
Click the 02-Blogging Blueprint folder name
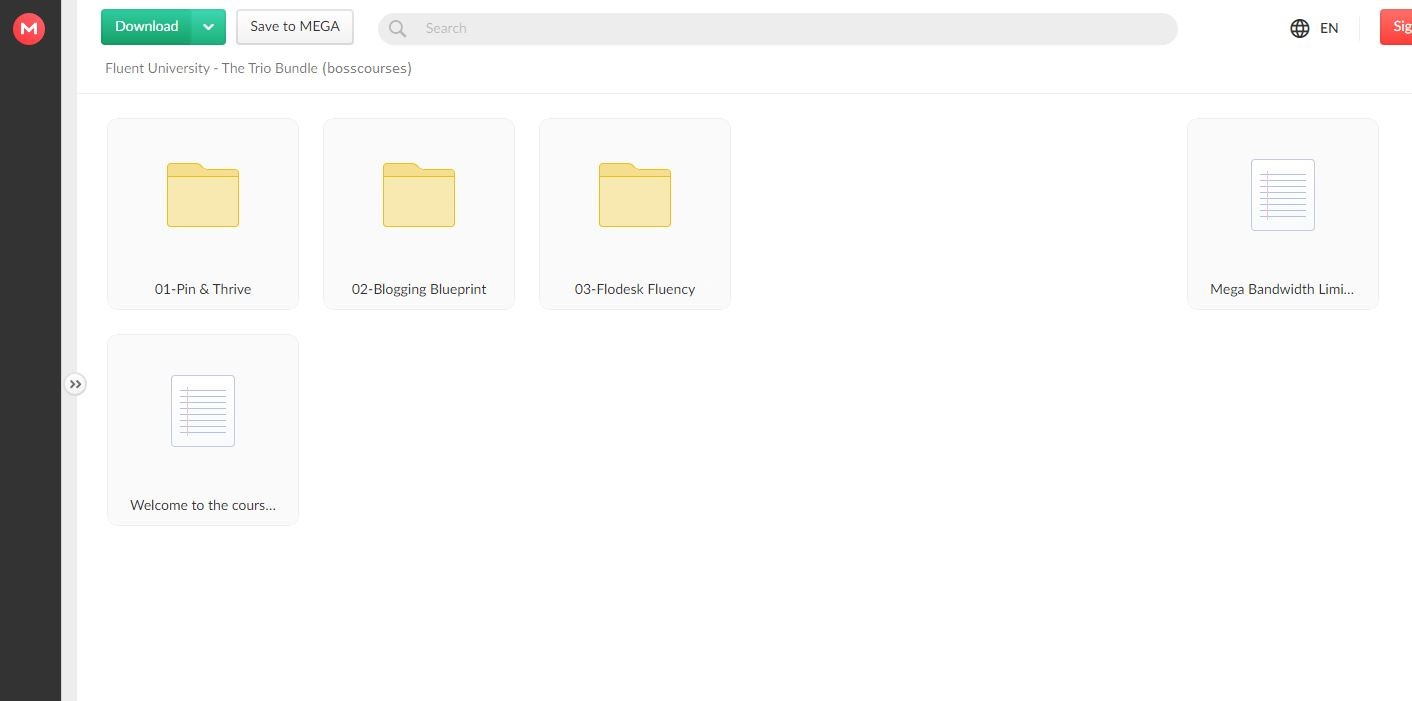coord(419,289)
